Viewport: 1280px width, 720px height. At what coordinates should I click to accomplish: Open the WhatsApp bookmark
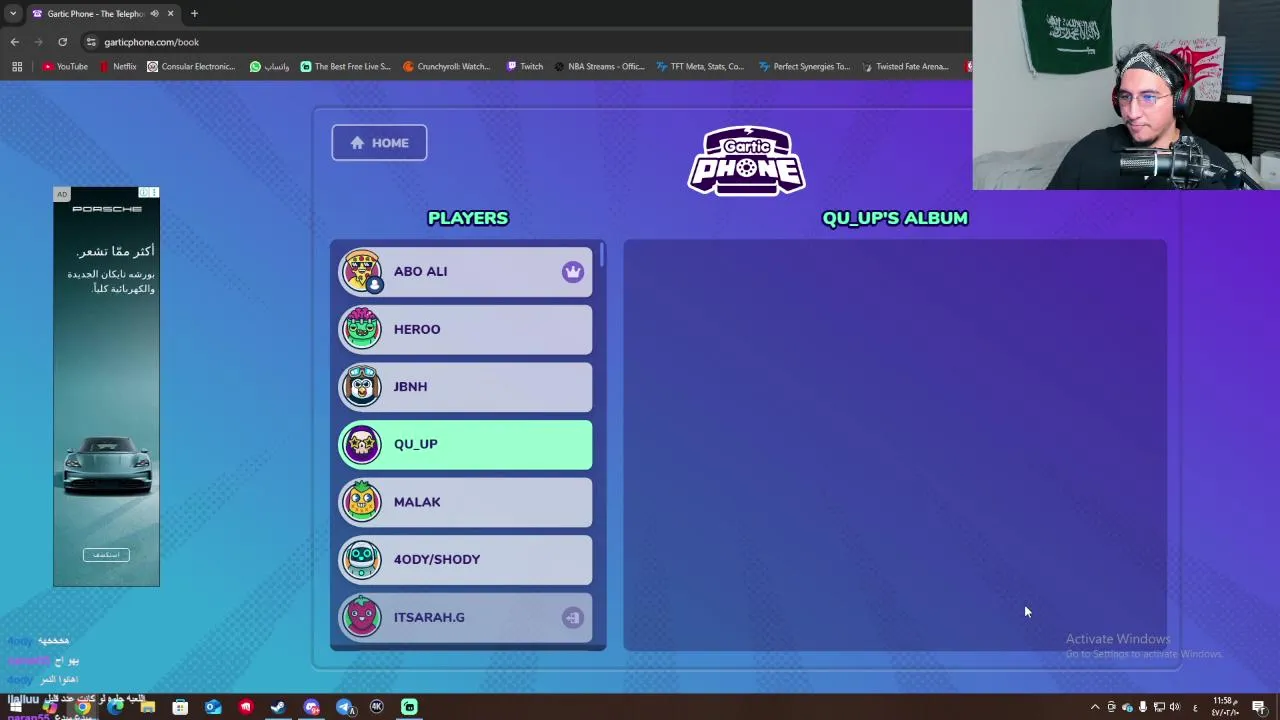(x=270, y=67)
